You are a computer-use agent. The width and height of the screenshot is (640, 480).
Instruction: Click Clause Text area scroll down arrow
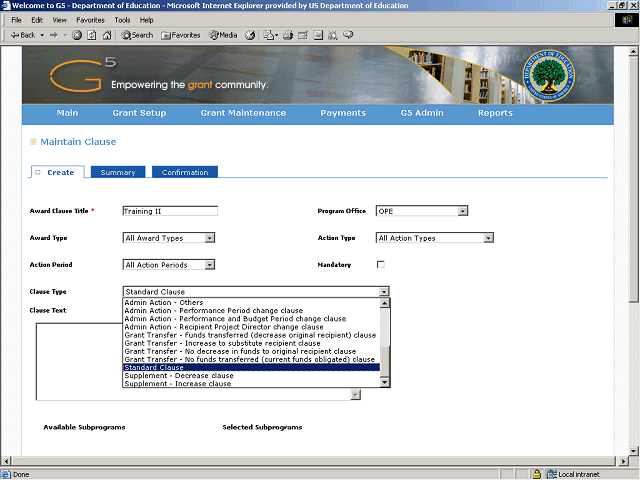tap(356, 395)
